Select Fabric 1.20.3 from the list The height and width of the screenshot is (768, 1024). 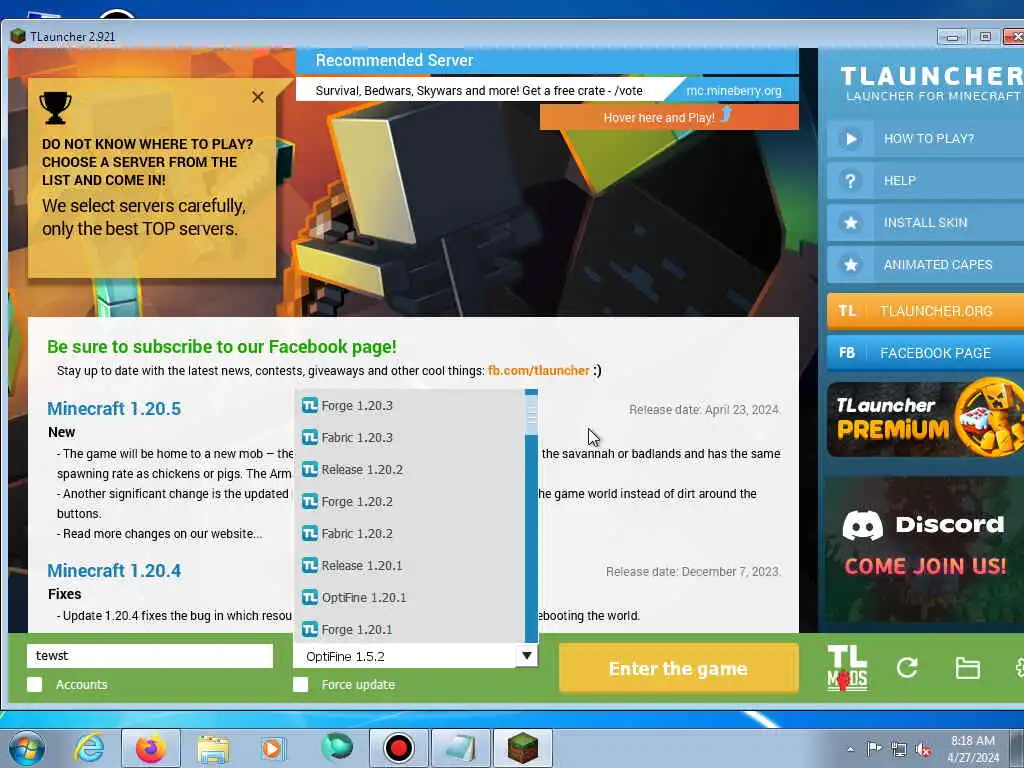coord(409,438)
